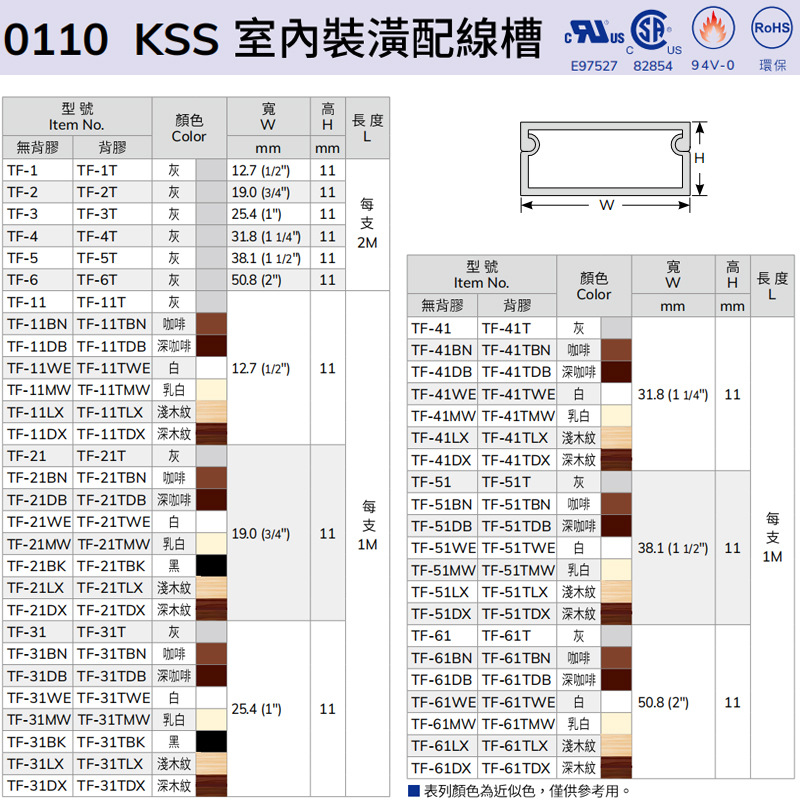This screenshot has width=800, height=800.
Task: Select the dark wood swatch for TF-11DX
Action: click(211, 434)
